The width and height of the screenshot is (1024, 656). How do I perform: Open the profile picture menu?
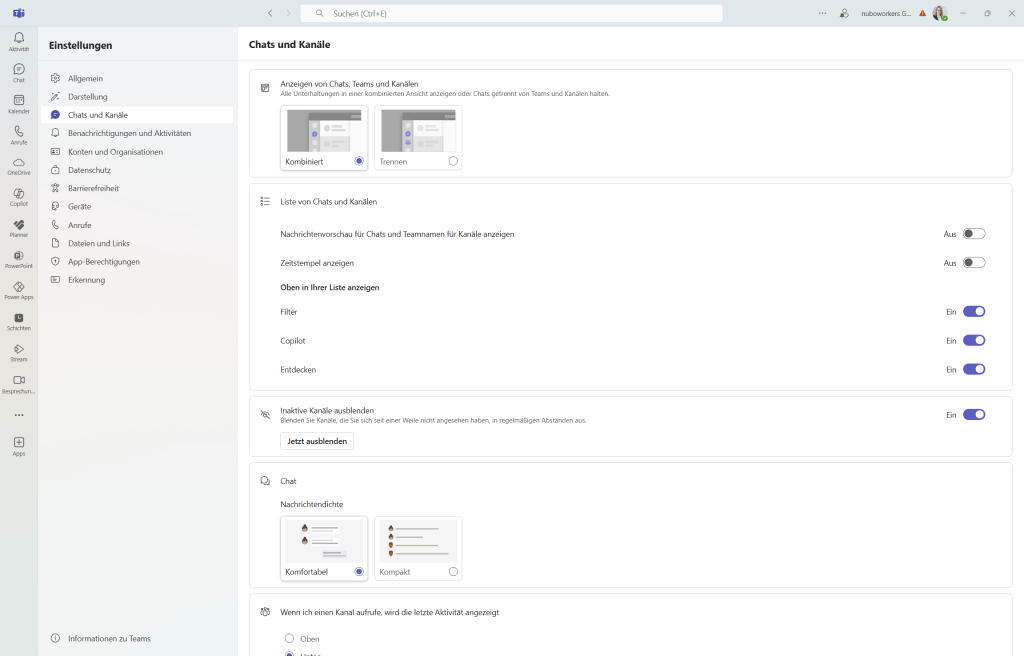click(940, 13)
